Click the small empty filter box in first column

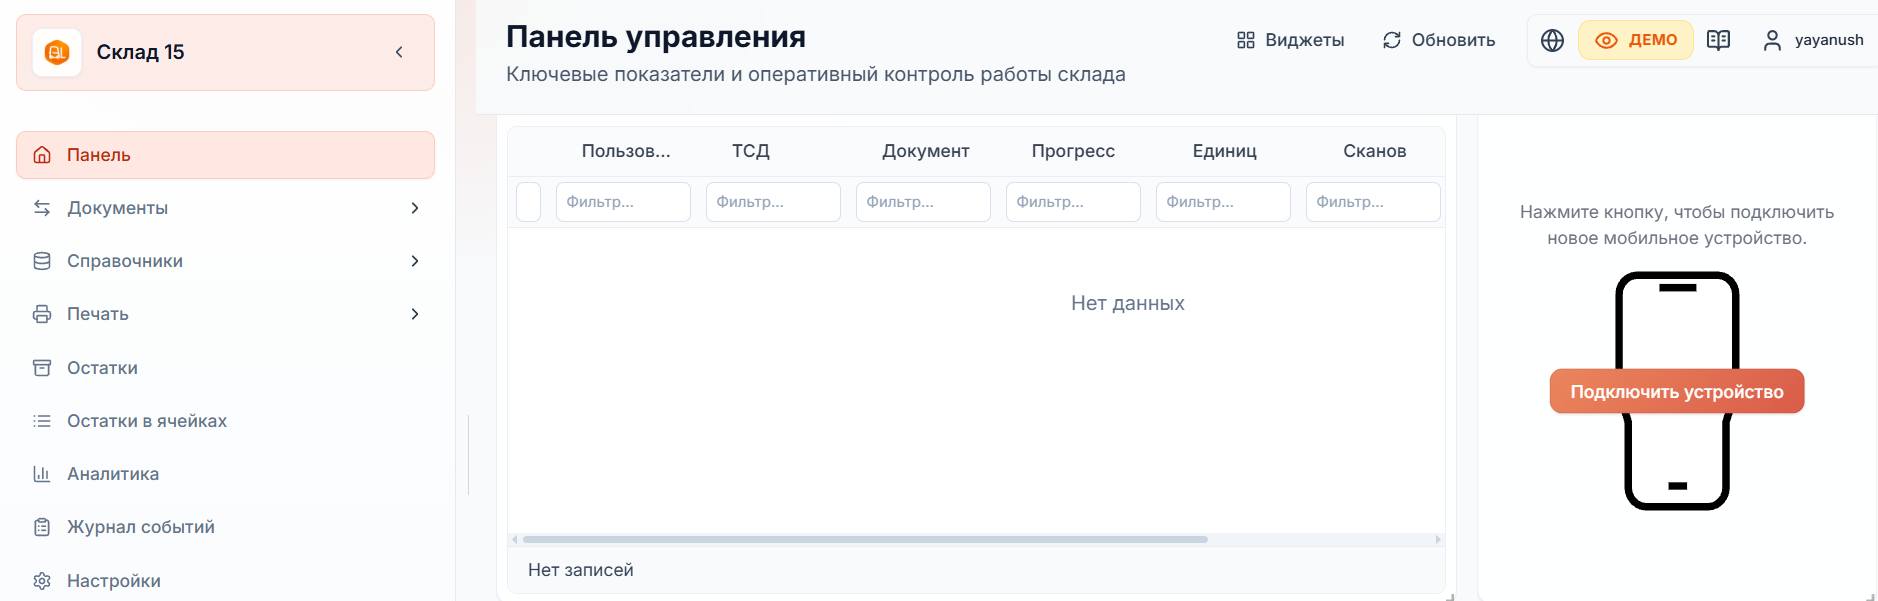(x=528, y=202)
